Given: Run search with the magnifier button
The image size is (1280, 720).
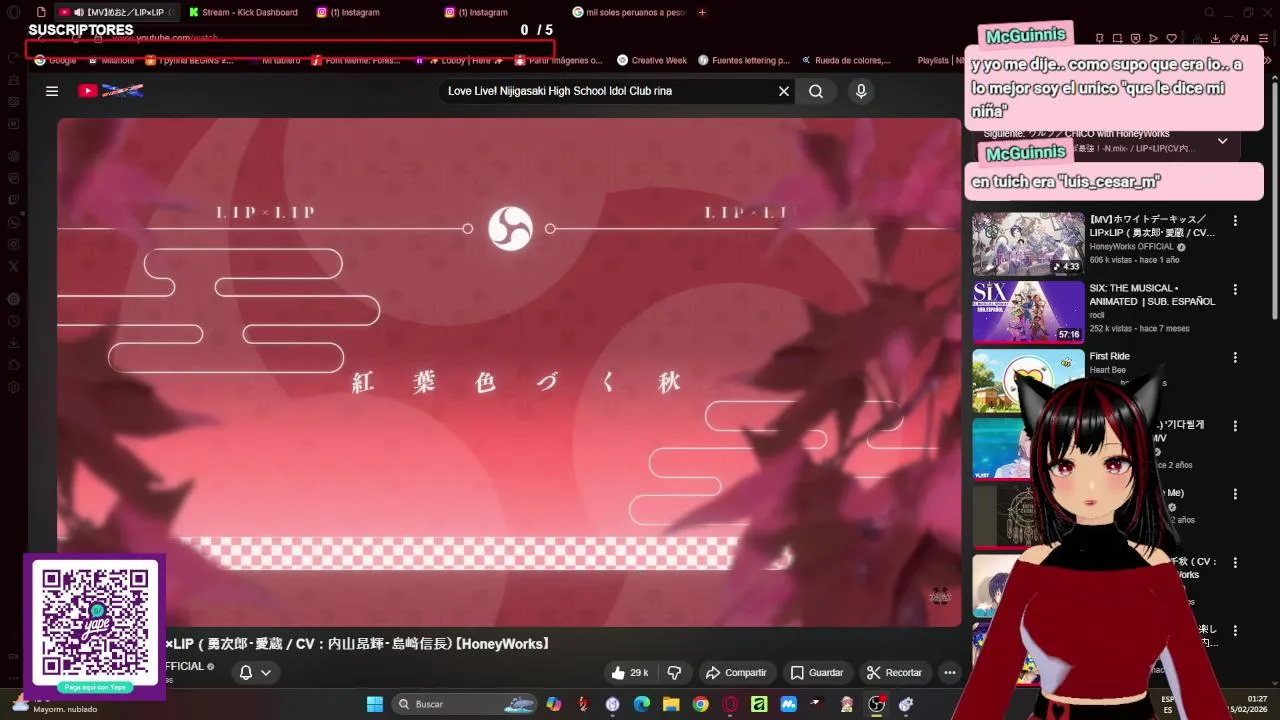Looking at the screenshot, I should point(816,91).
